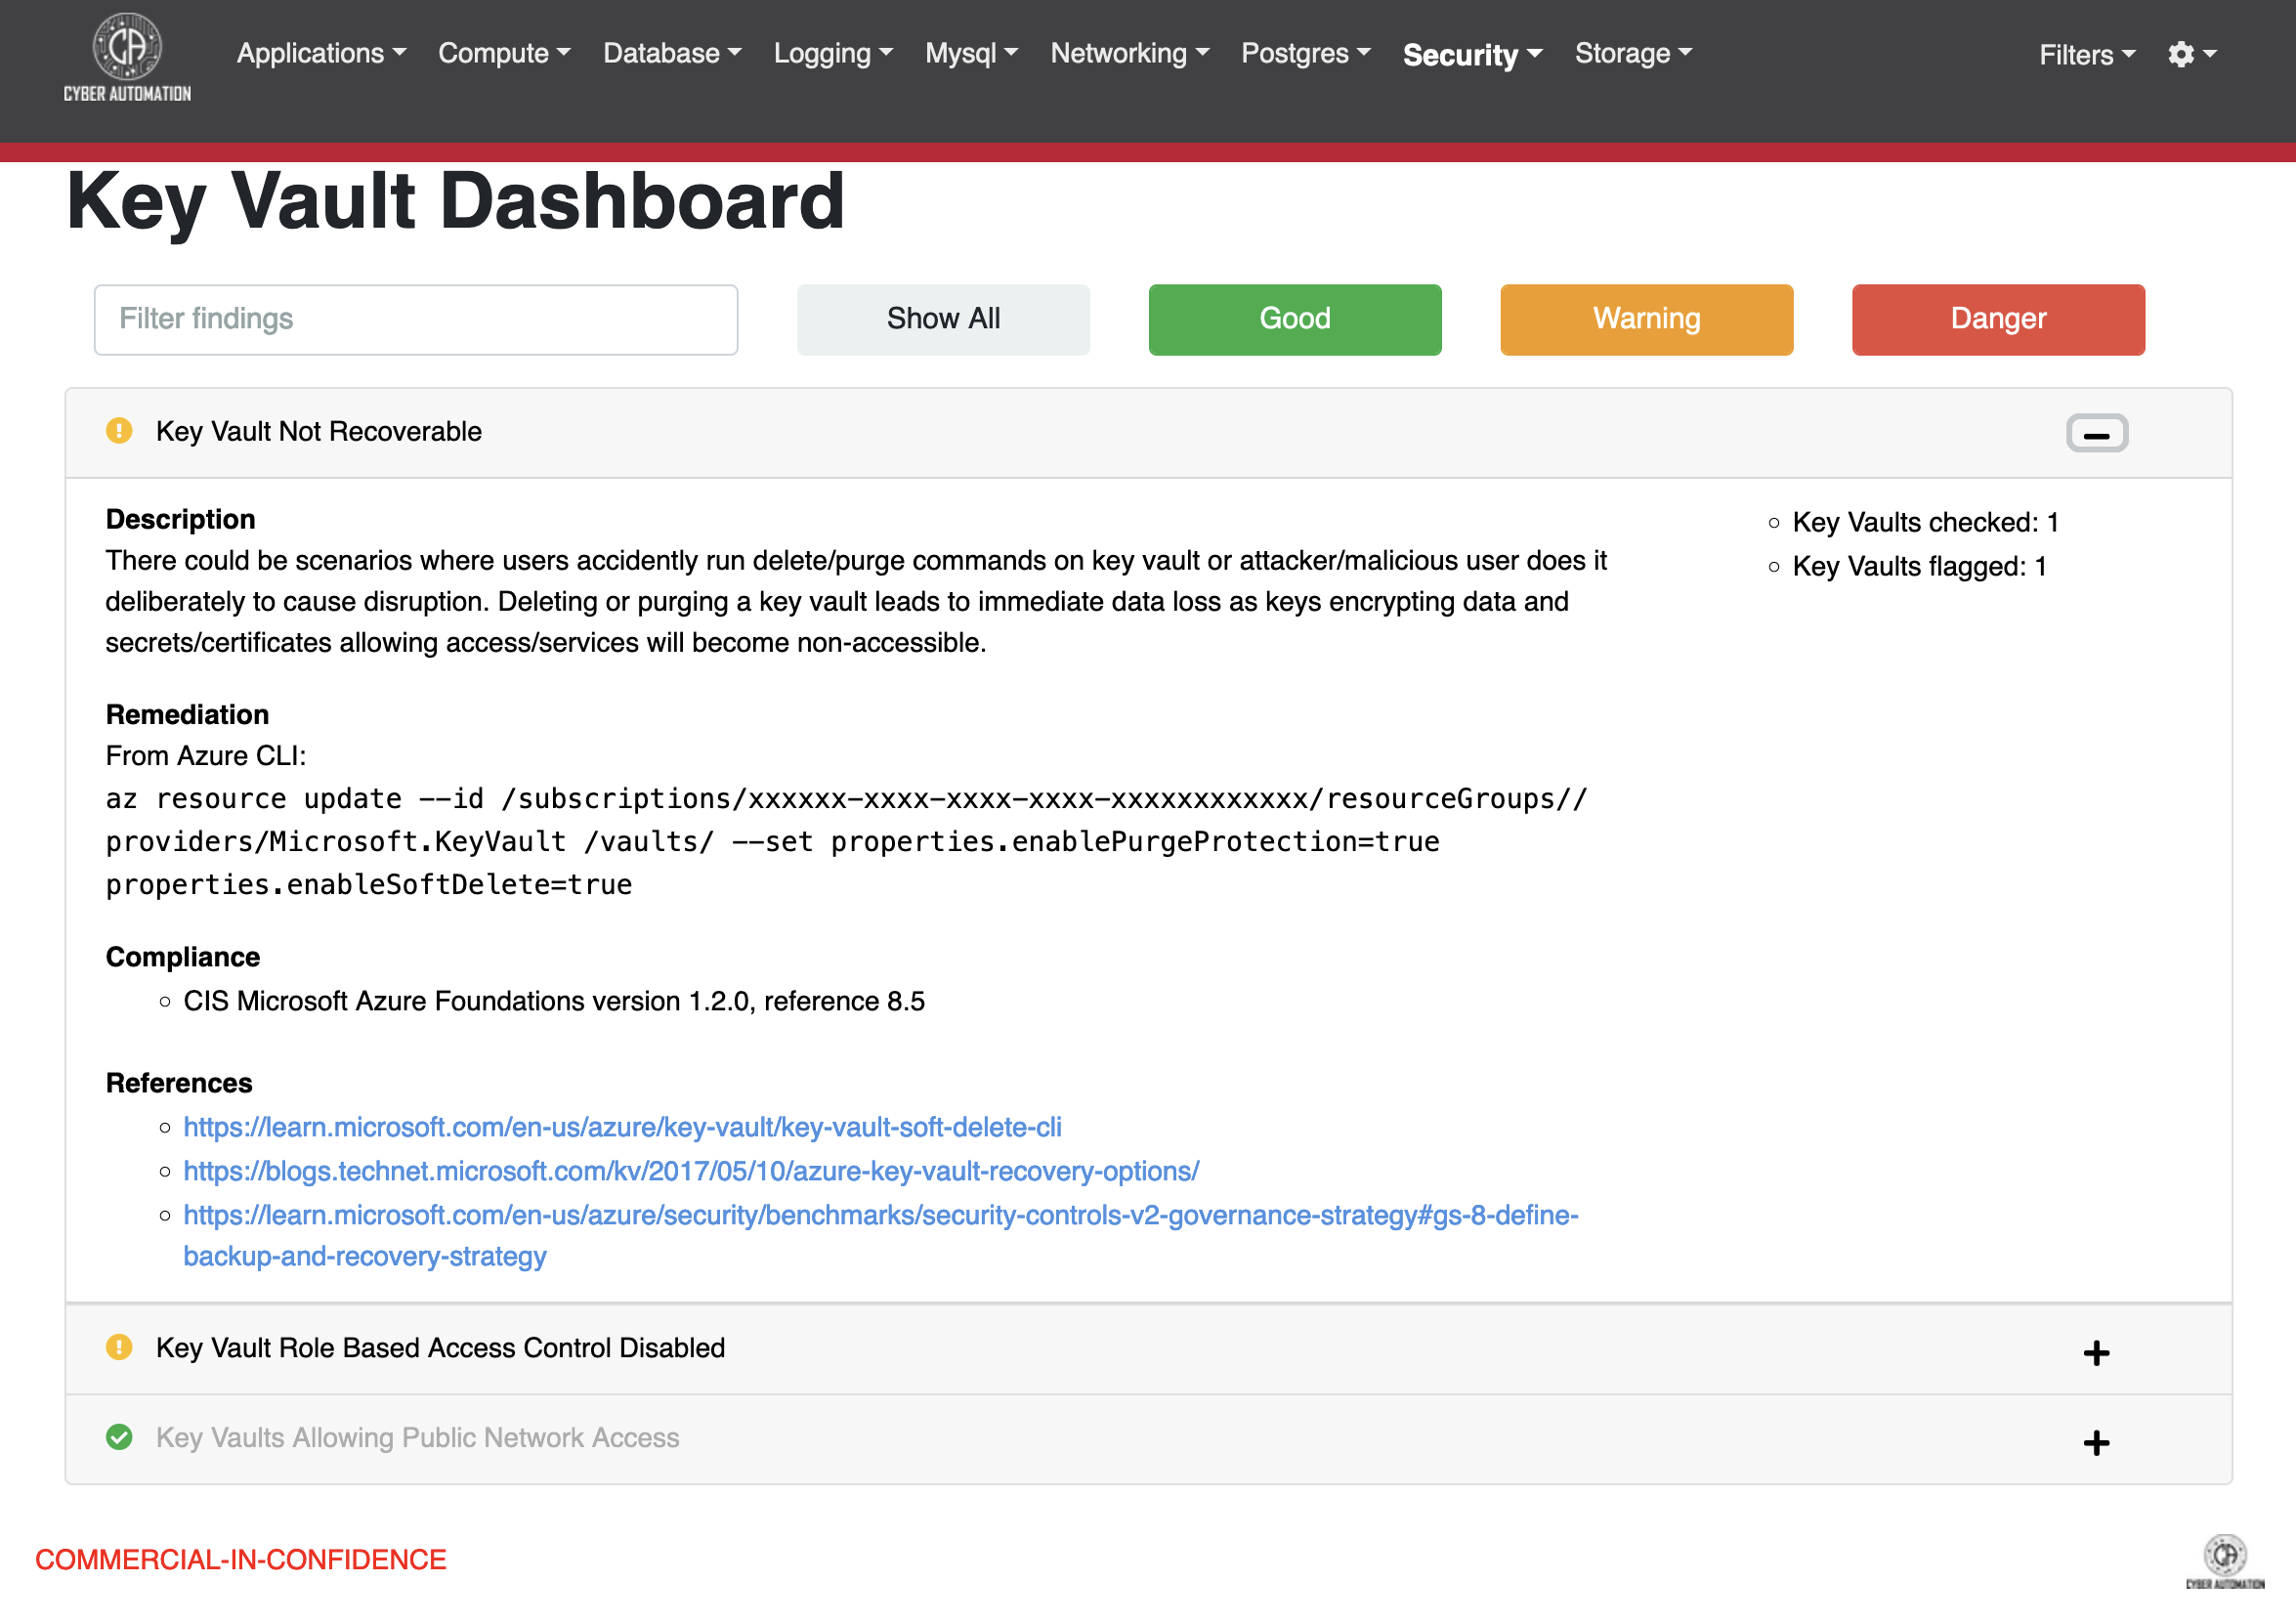Viewport: 2296px width, 1624px height.
Task: Filter findings by Warning status
Action: (1646, 319)
